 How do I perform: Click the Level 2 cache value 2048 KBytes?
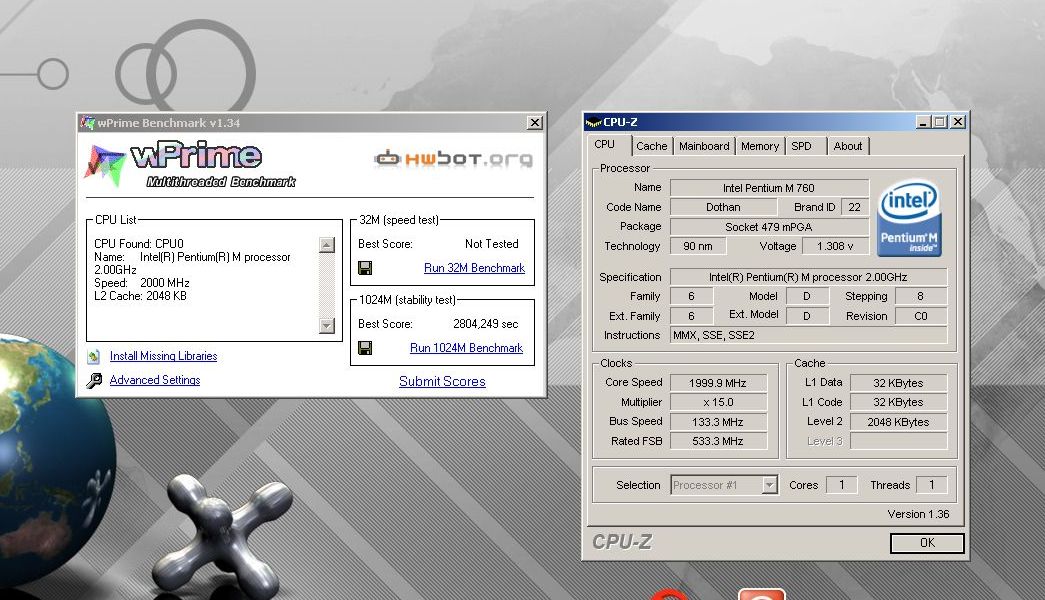pos(898,421)
